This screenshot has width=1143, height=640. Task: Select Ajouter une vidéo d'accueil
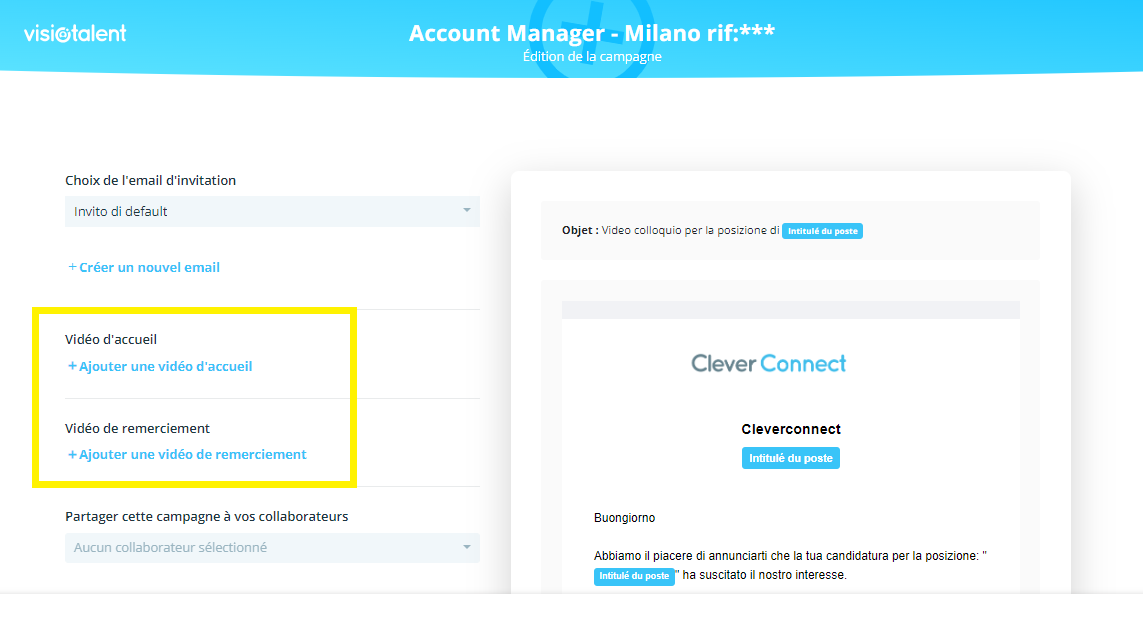(165, 366)
